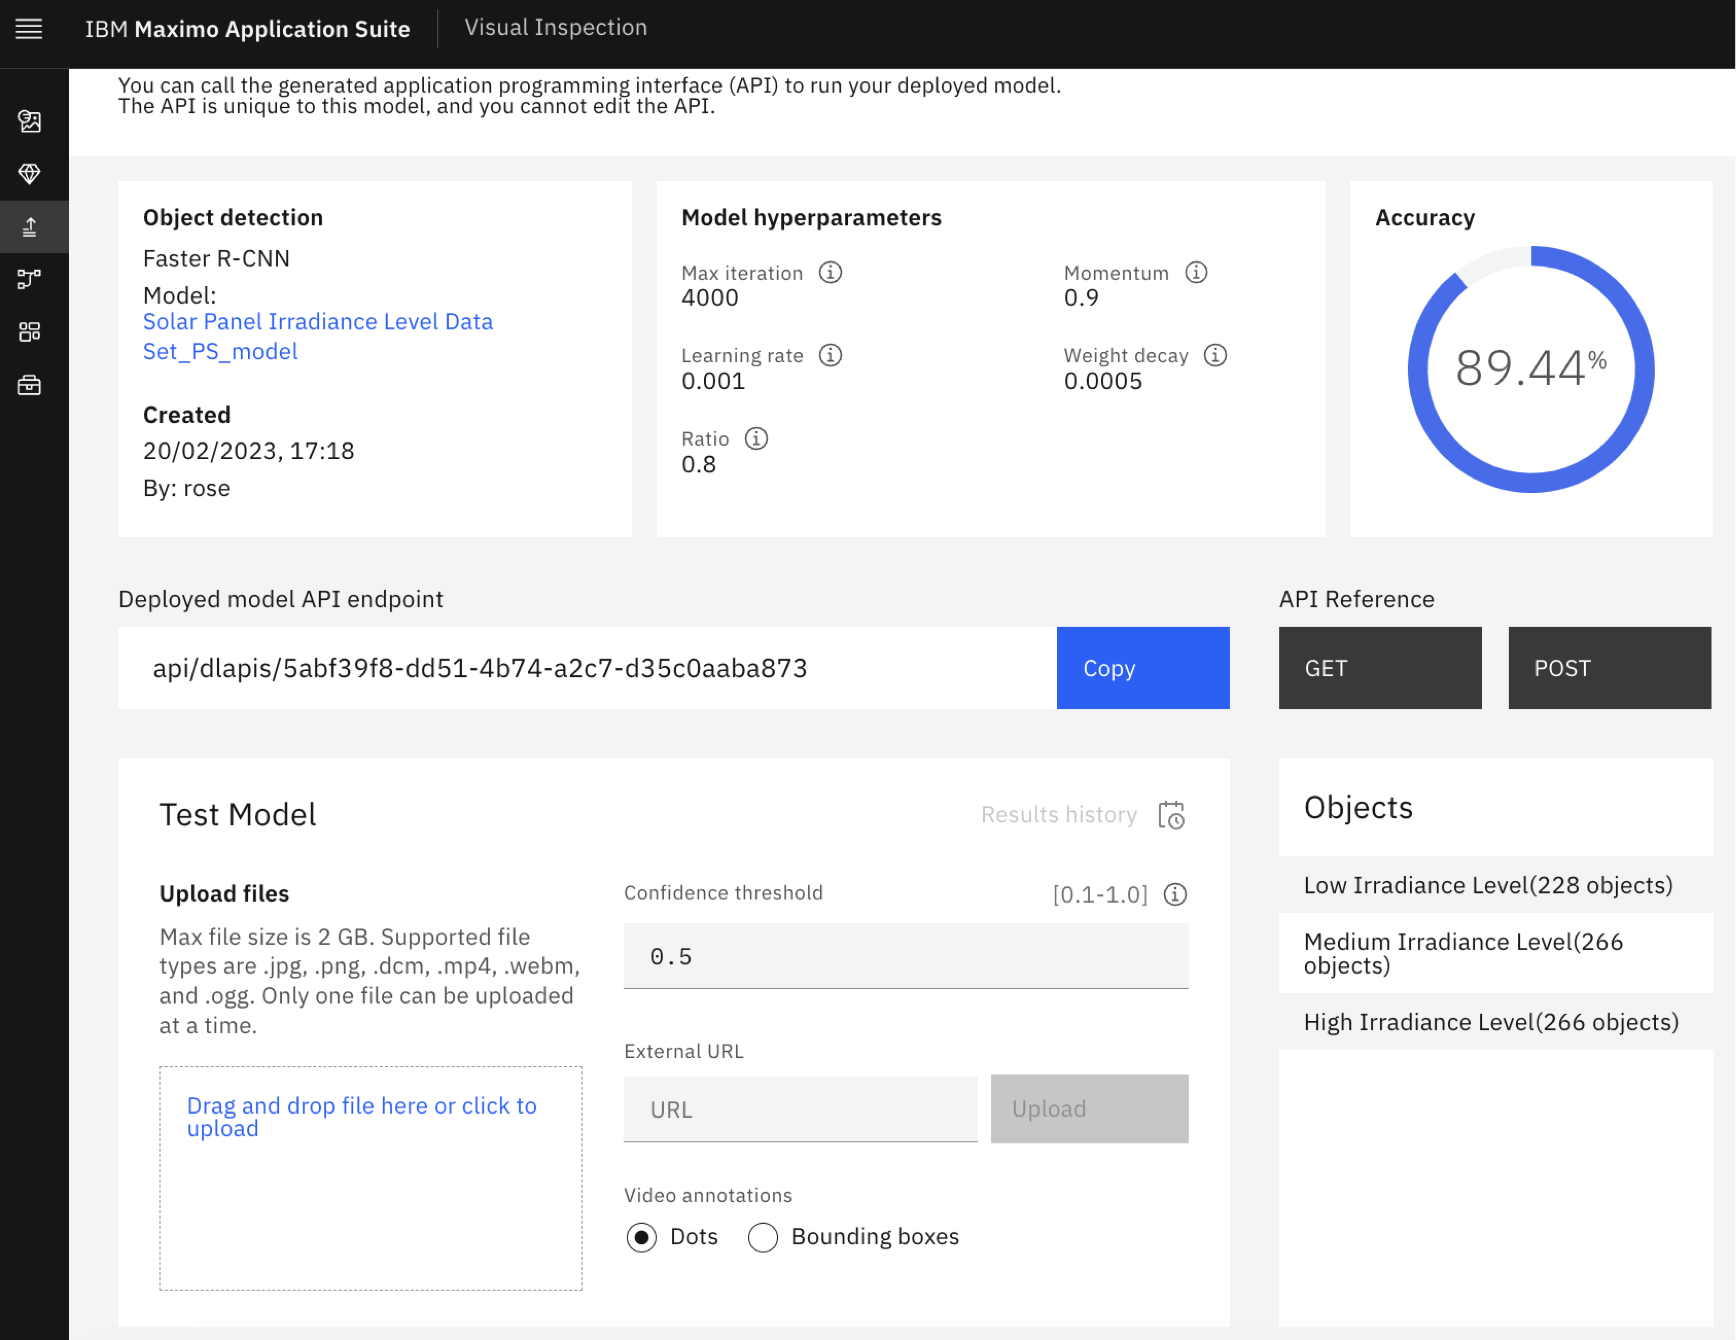Click Visual Inspection header label
The height and width of the screenshot is (1340, 1736).
coord(556,28)
